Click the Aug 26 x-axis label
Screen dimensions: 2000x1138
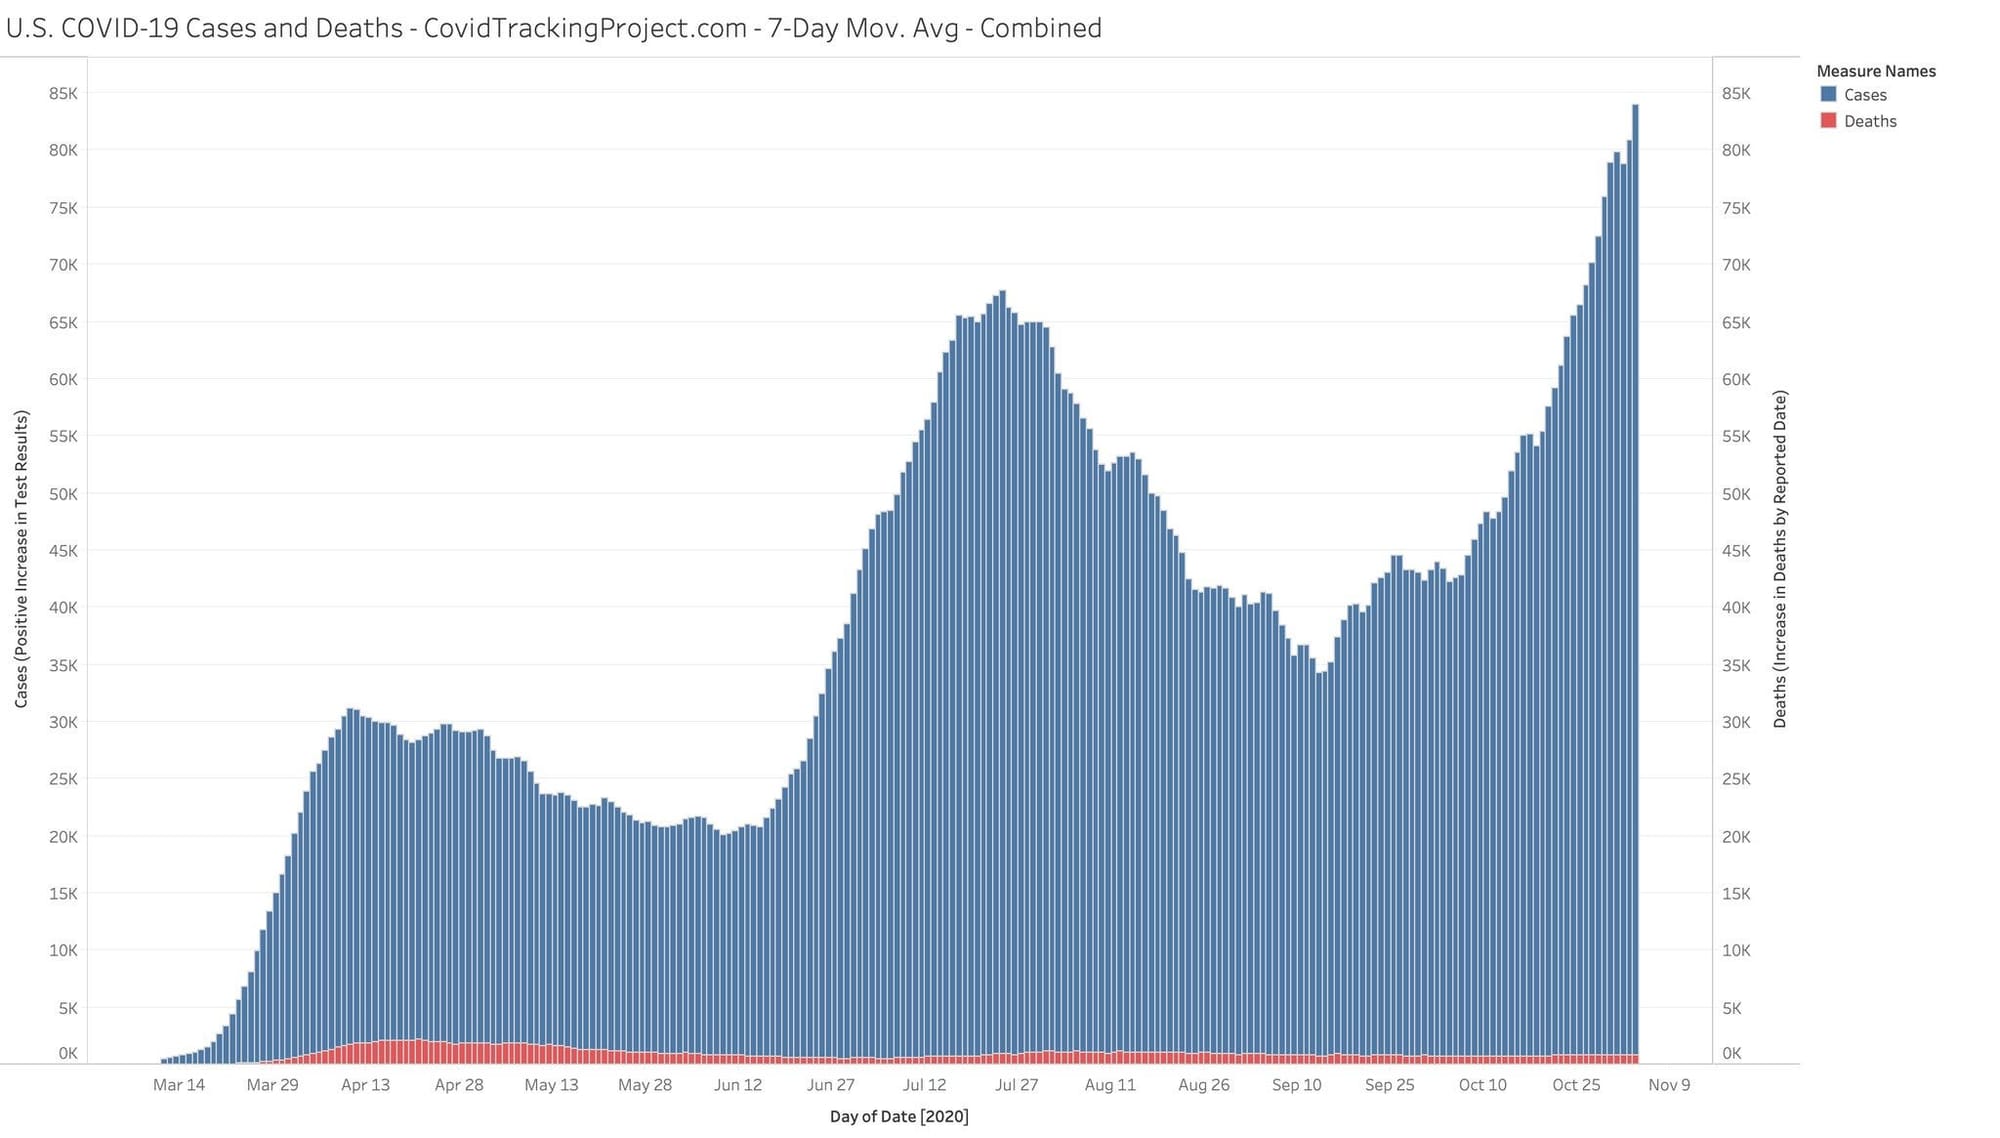(1203, 1085)
